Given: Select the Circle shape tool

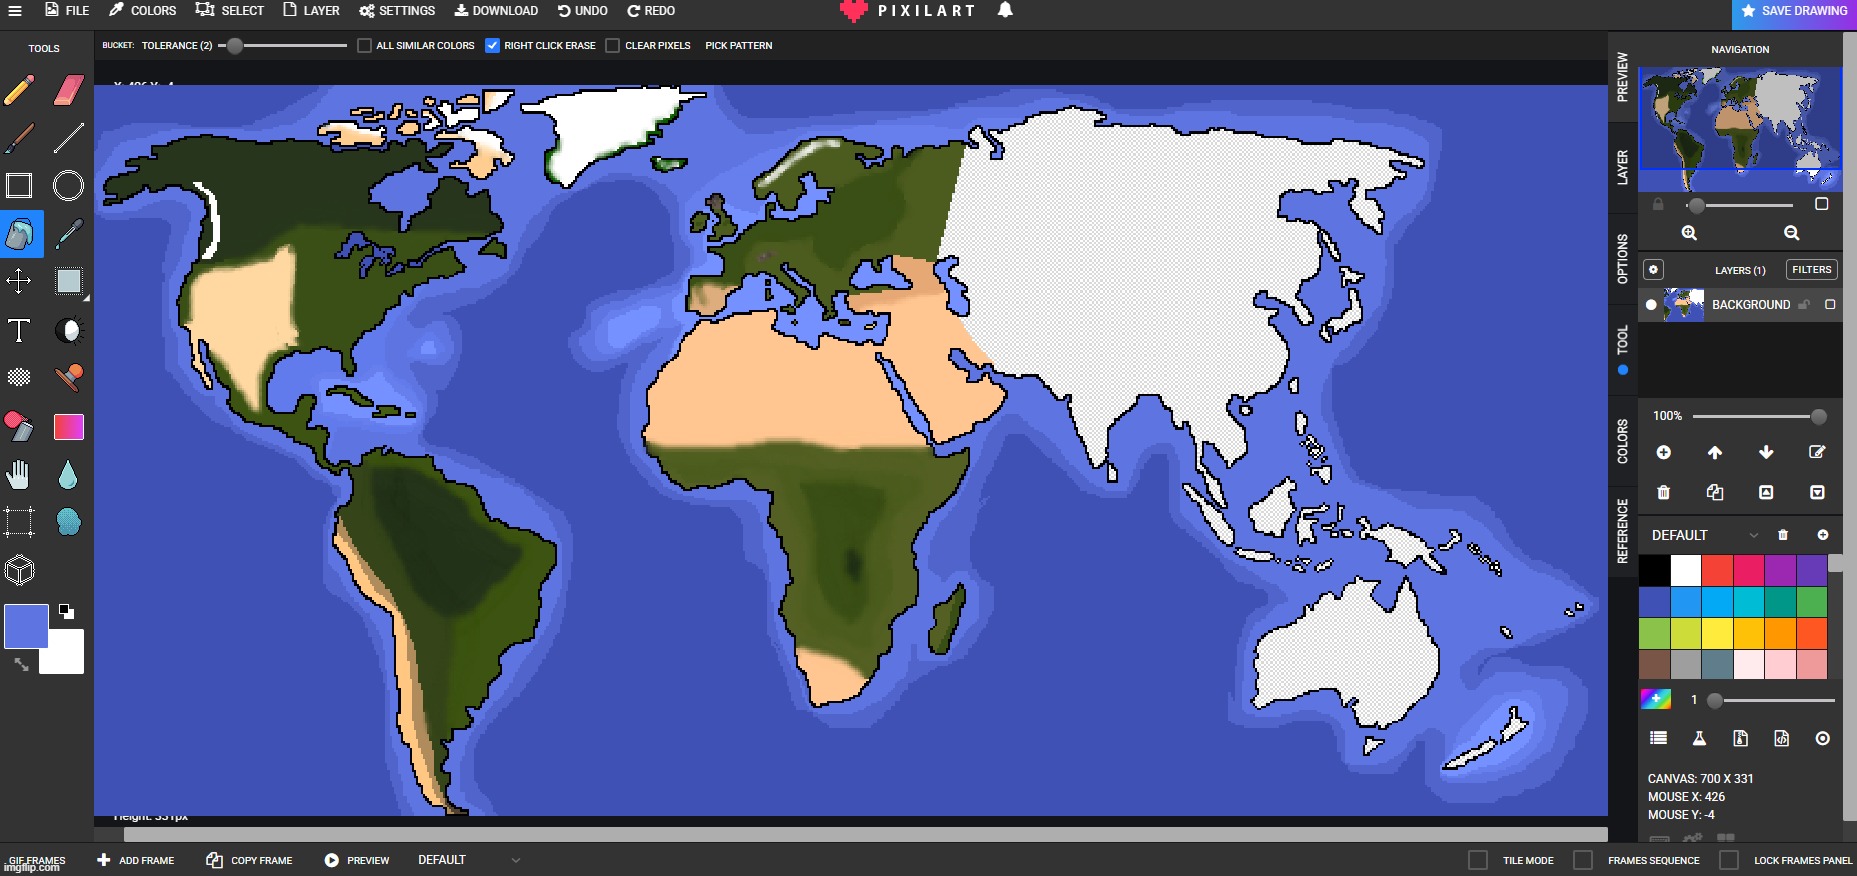Looking at the screenshot, I should [x=68, y=186].
